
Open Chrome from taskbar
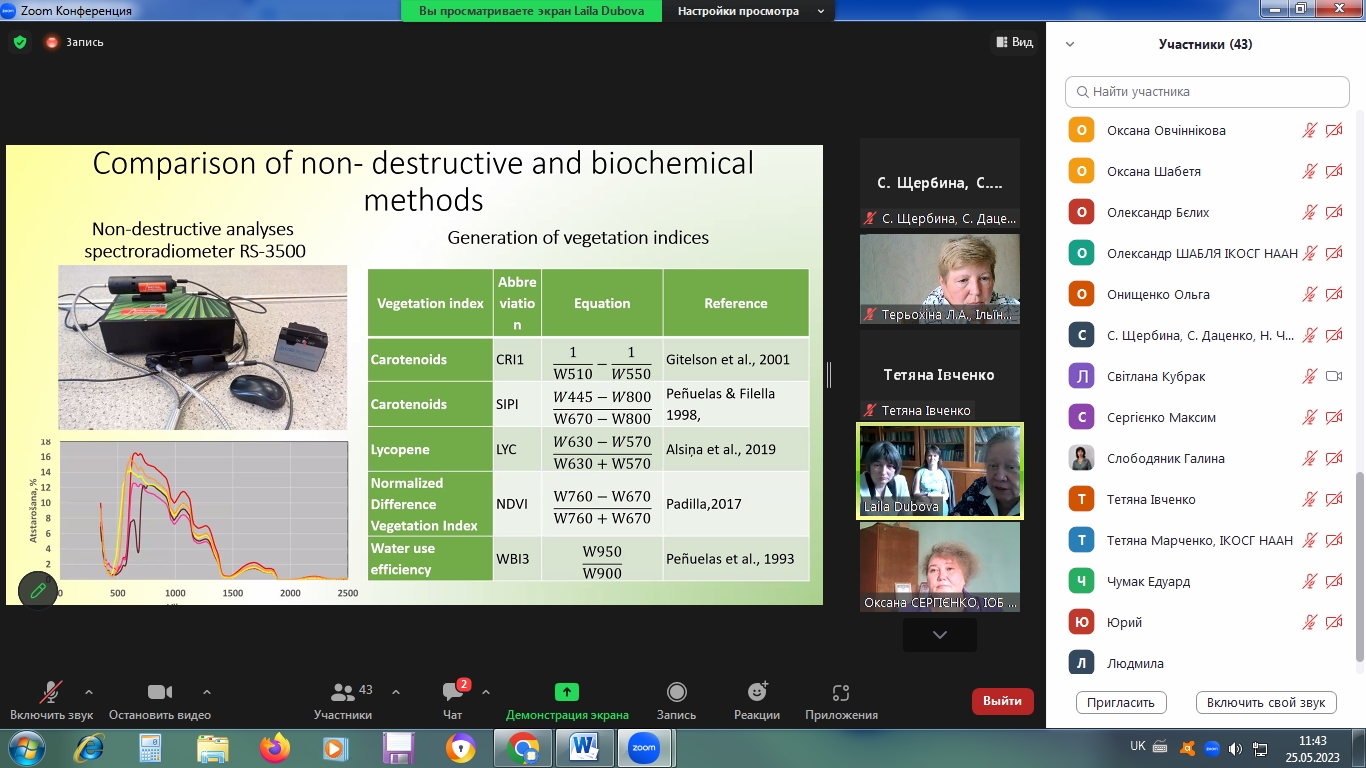pyautogui.click(x=522, y=748)
